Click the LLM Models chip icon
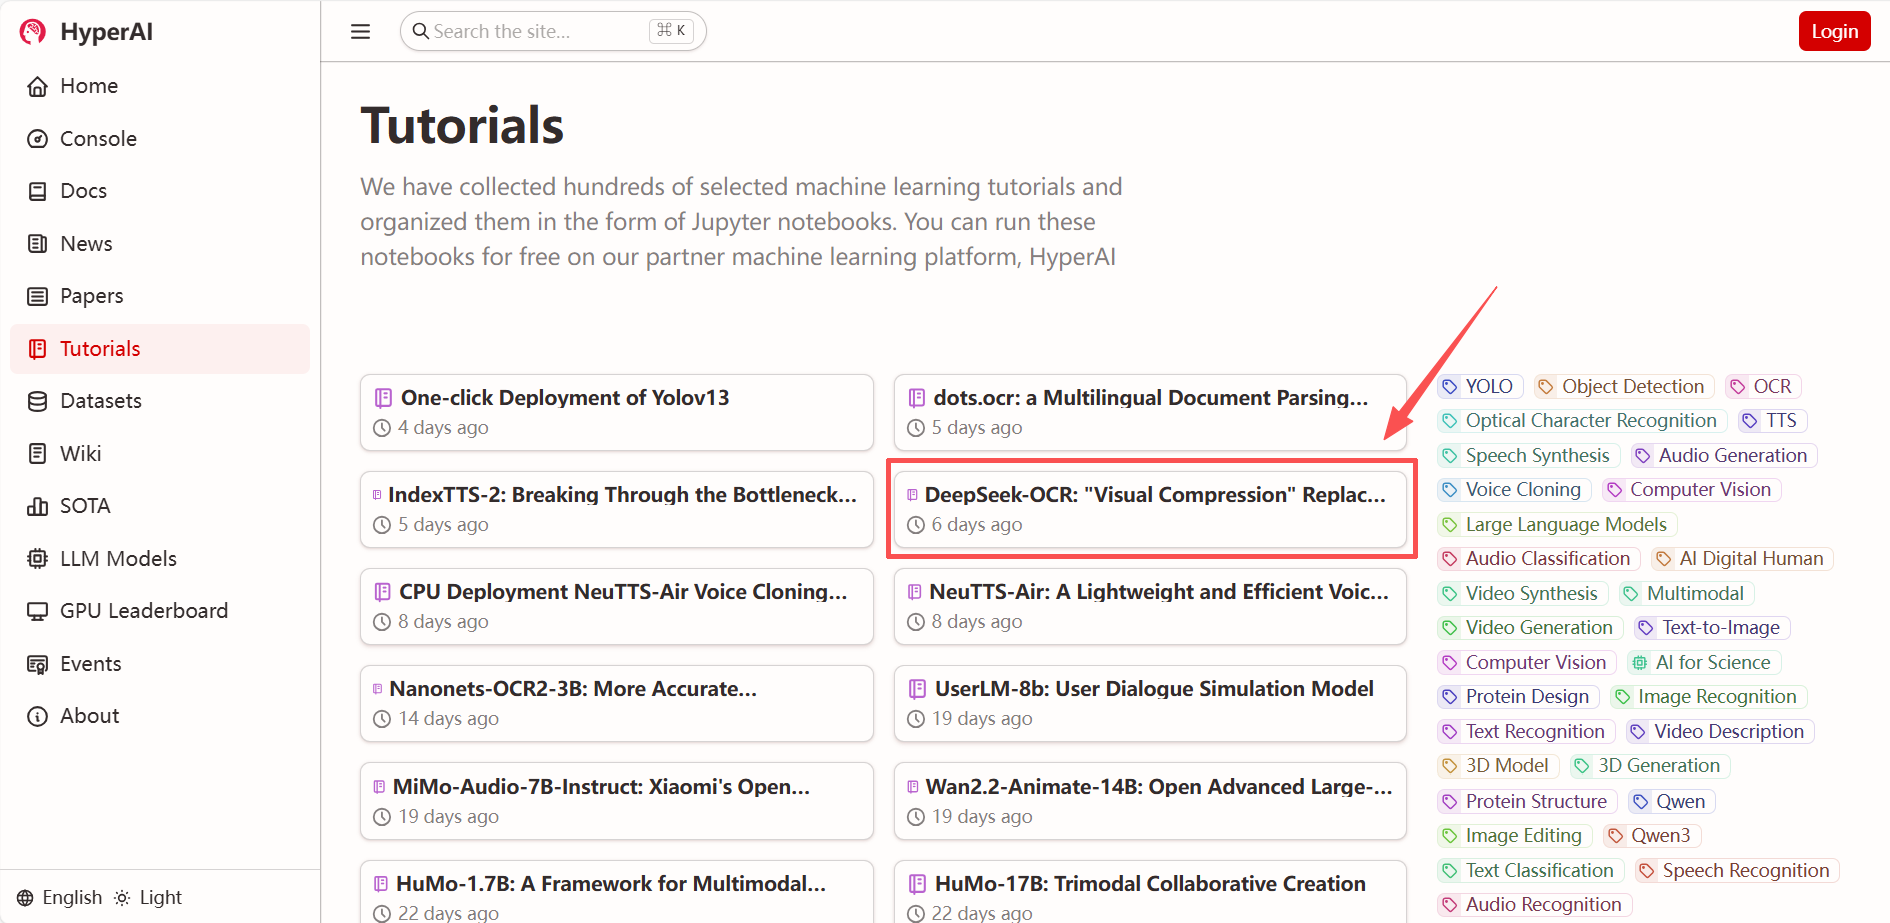 tap(38, 559)
